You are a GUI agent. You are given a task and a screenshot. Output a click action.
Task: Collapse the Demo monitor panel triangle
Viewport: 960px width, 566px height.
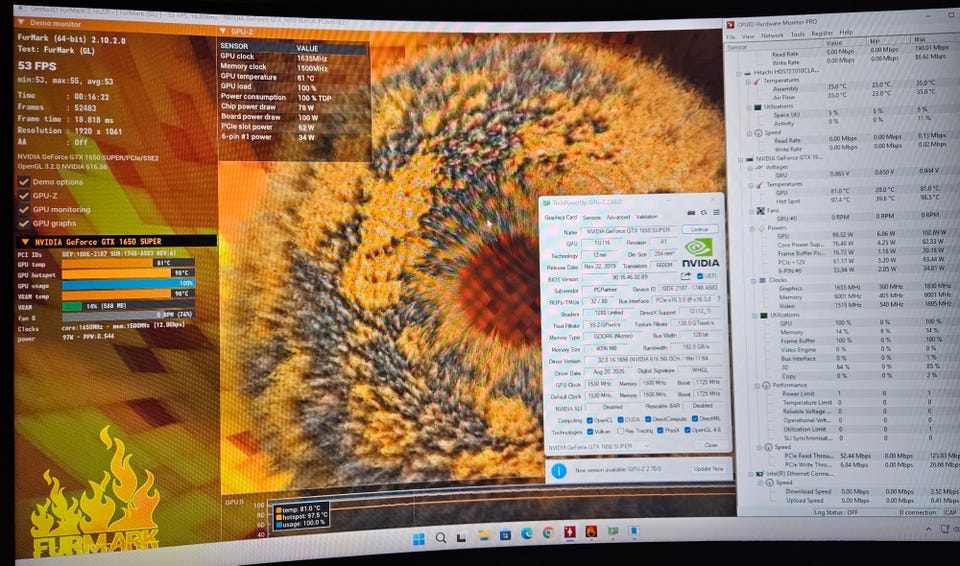click(21, 23)
